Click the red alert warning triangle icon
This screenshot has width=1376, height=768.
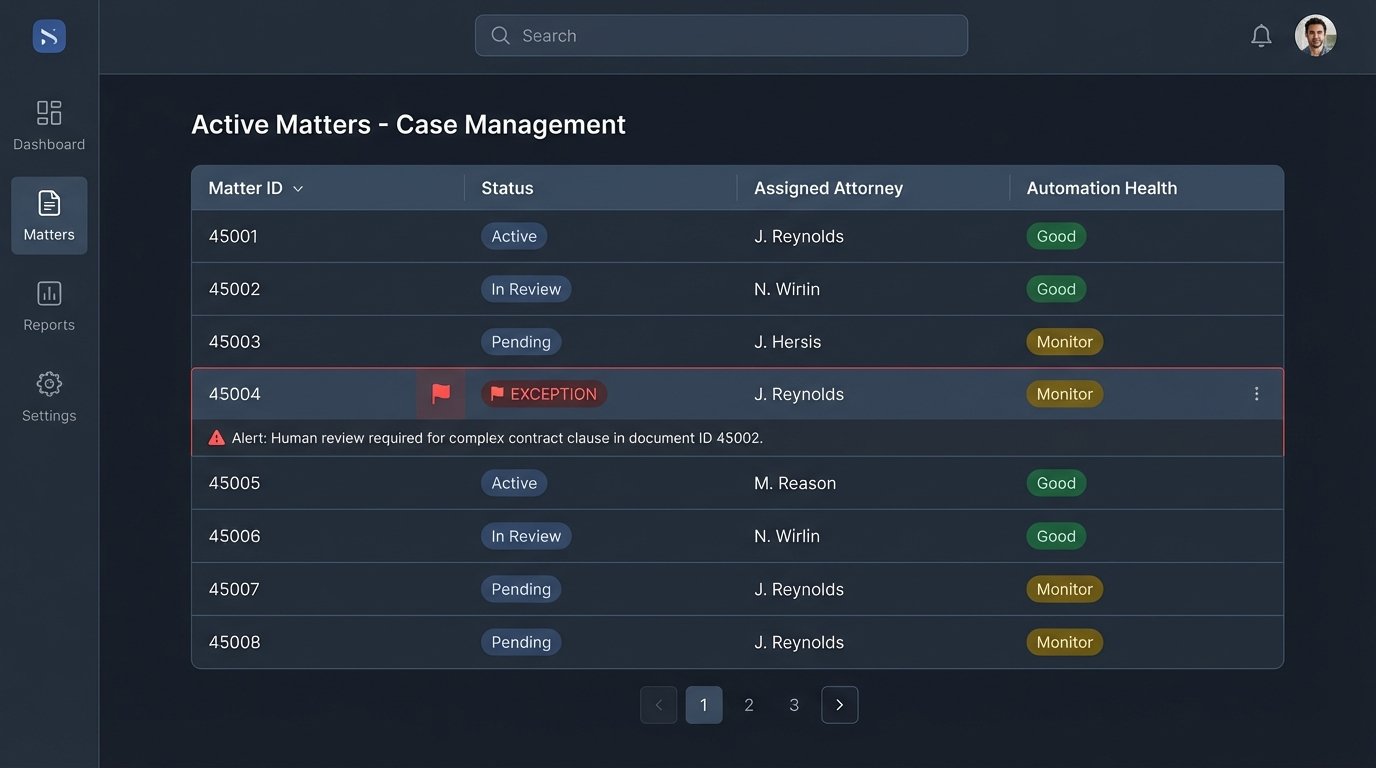coord(217,438)
